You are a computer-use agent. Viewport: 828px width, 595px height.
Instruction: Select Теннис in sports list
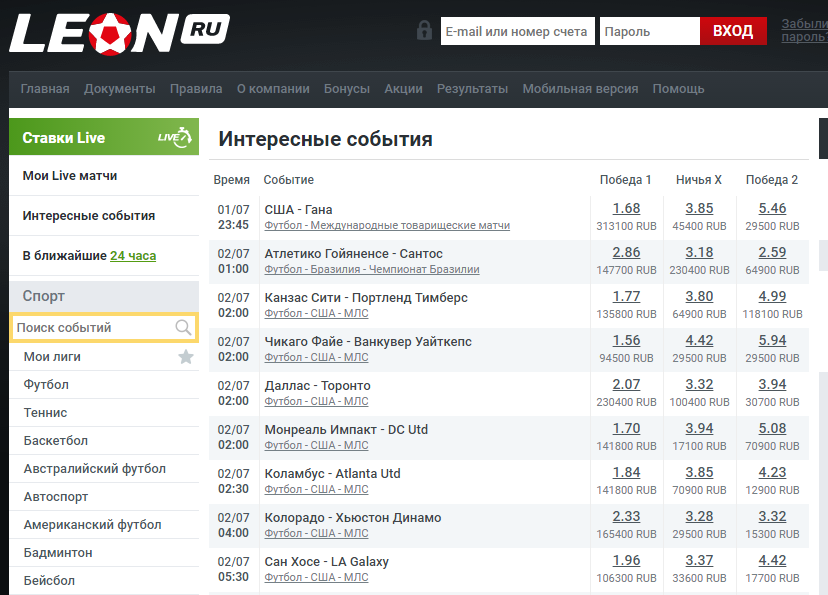[45, 413]
